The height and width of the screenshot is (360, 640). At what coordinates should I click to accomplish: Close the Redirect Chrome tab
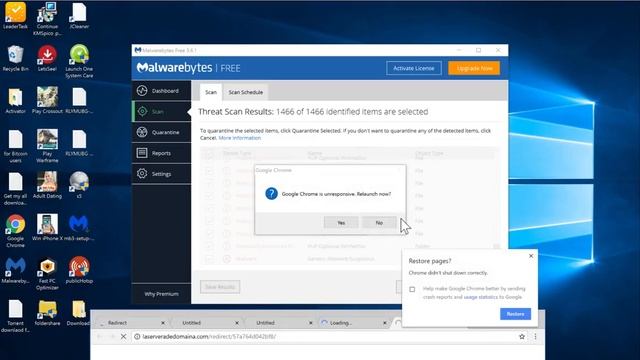tap(163, 323)
